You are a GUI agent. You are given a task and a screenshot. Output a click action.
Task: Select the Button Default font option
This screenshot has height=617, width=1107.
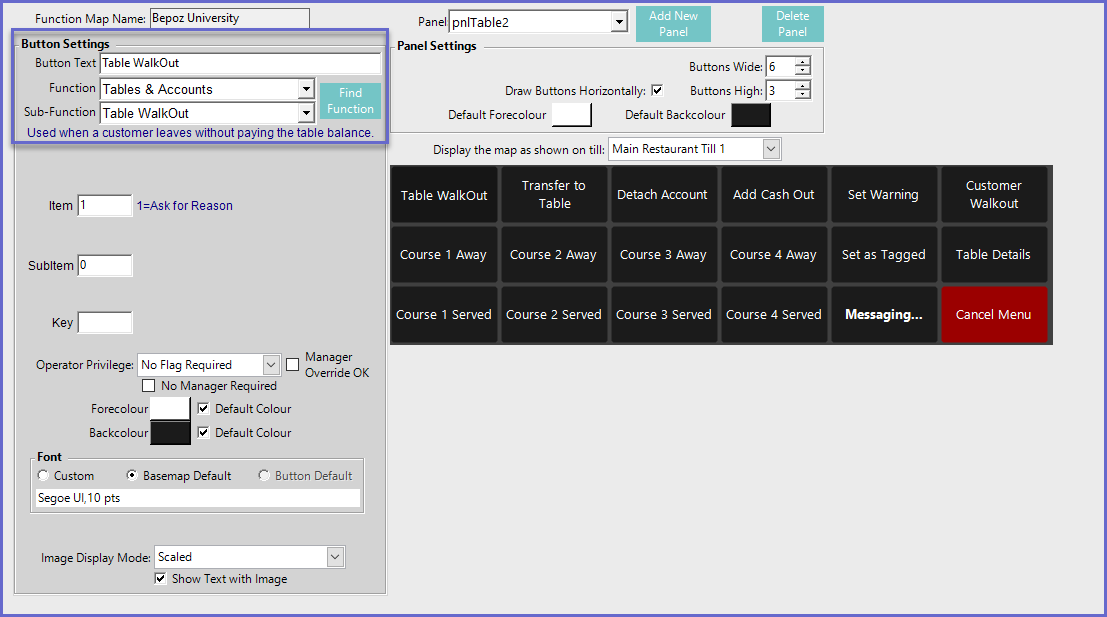264,476
